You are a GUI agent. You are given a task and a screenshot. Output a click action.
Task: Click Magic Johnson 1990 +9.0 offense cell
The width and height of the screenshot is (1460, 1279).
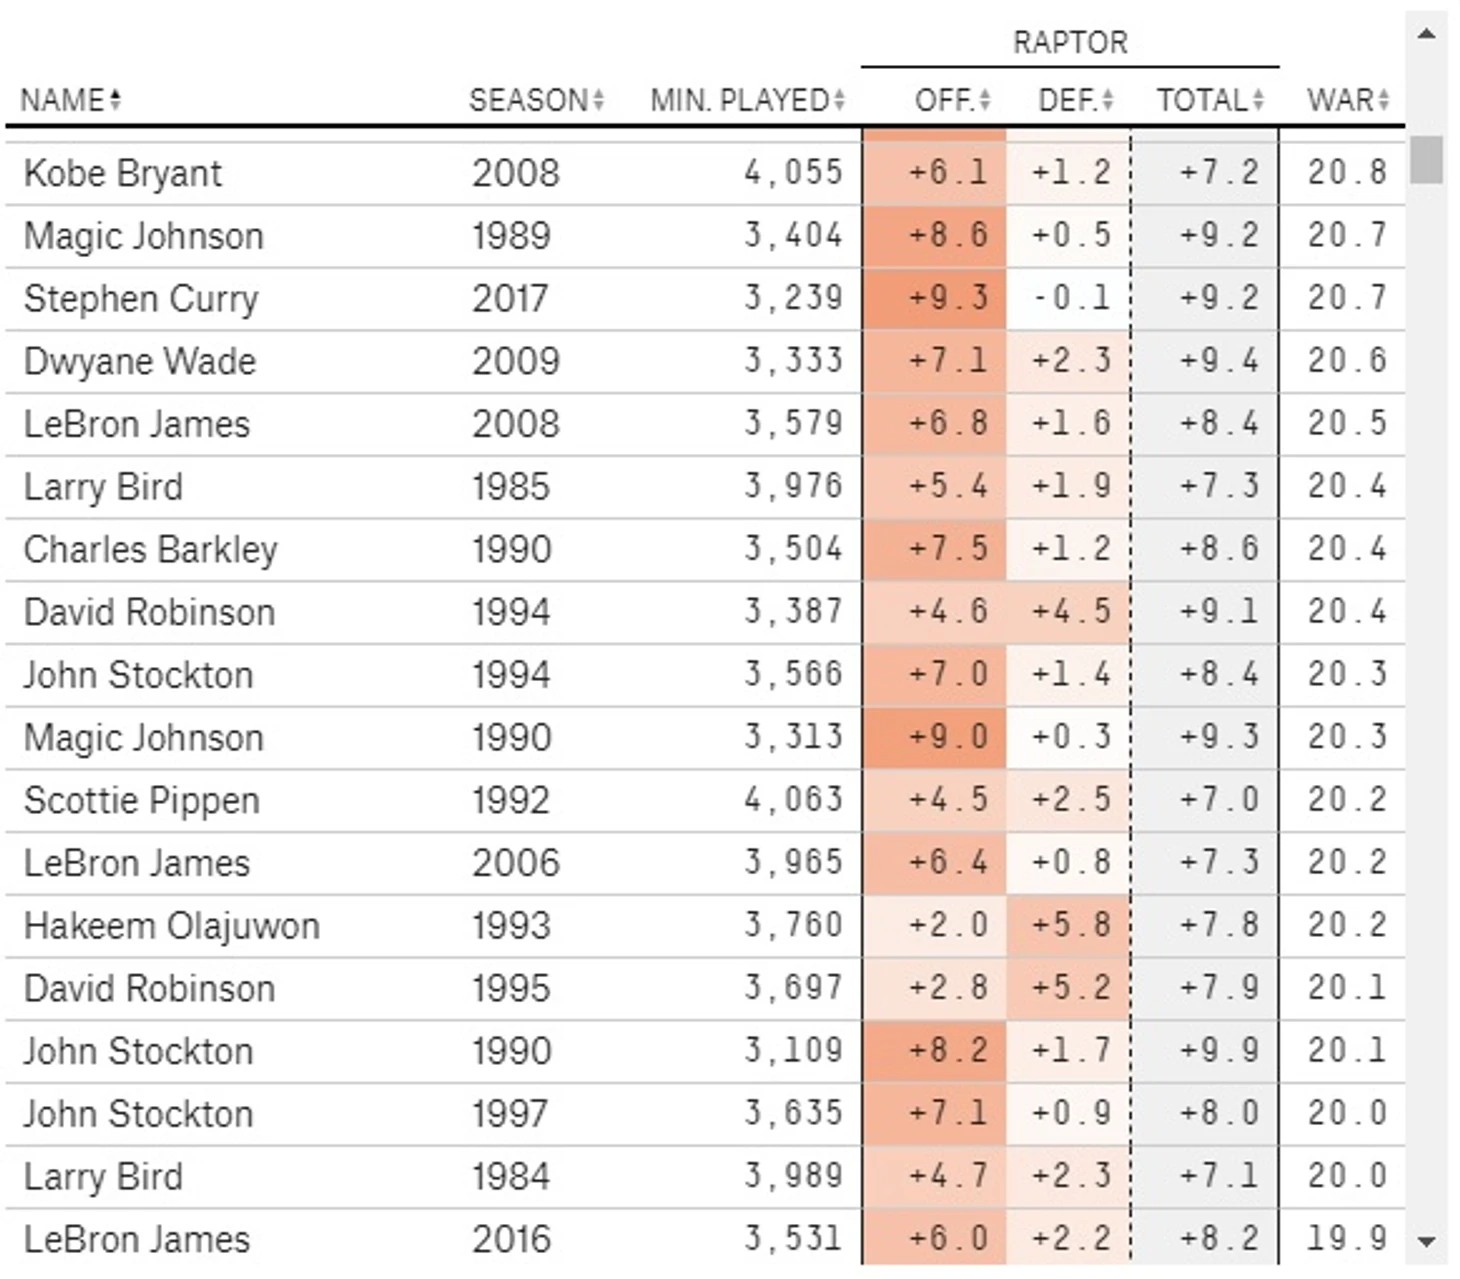click(934, 737)
